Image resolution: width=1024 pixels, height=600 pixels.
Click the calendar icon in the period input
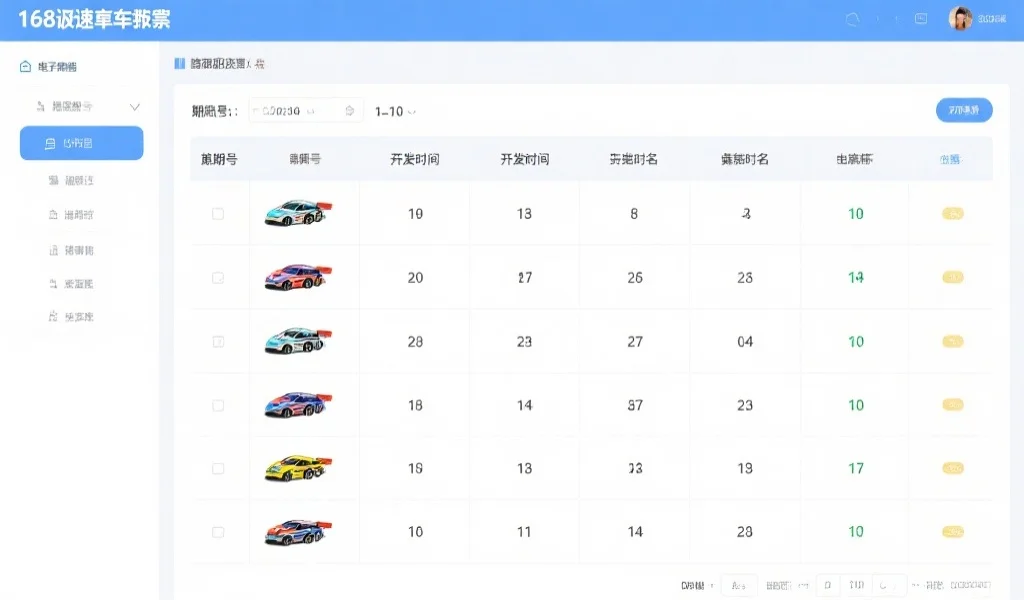349,111
